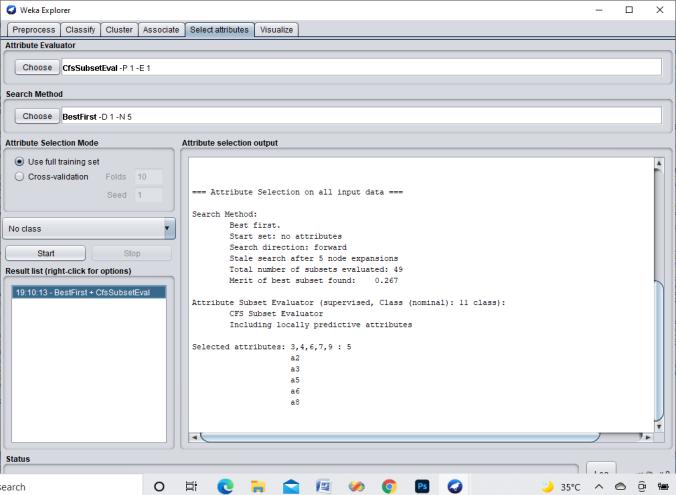Click Choose for Attribute Evaluator
The height and width of the screenshot is (495, 676).
coord(37,67)
